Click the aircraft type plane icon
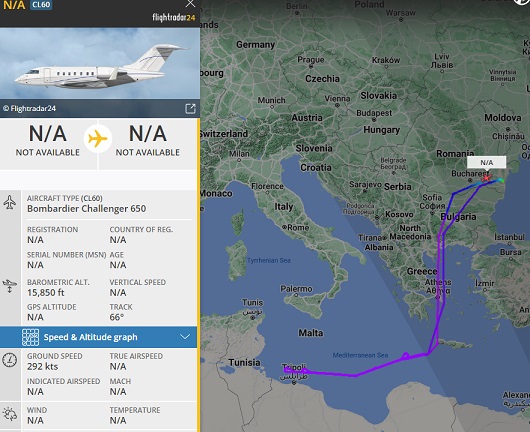The width and height of the screenshot is (530, 432). click(10, 202)
